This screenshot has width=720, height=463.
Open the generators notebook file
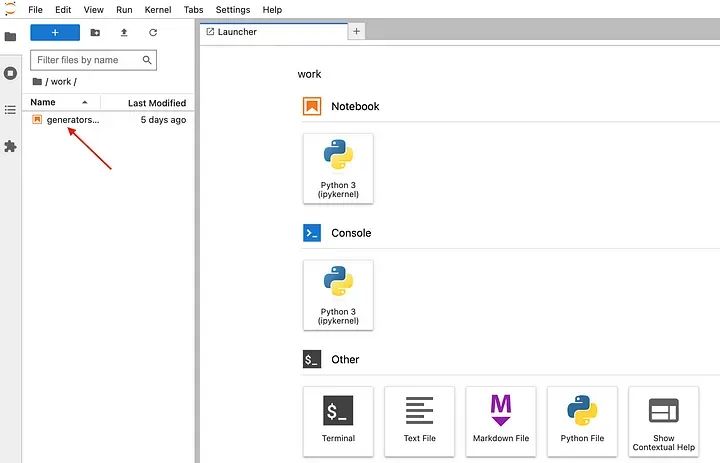(72, 120)
